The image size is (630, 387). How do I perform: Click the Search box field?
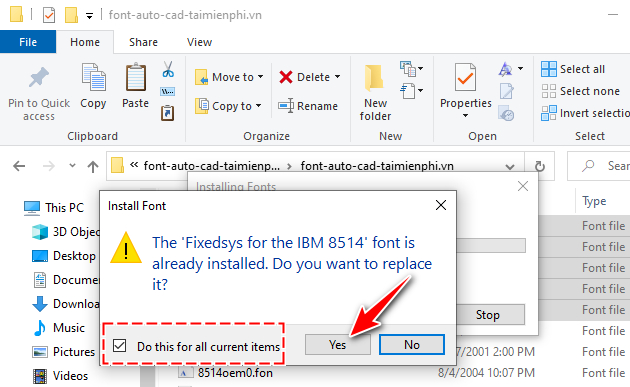pos(599,166)
